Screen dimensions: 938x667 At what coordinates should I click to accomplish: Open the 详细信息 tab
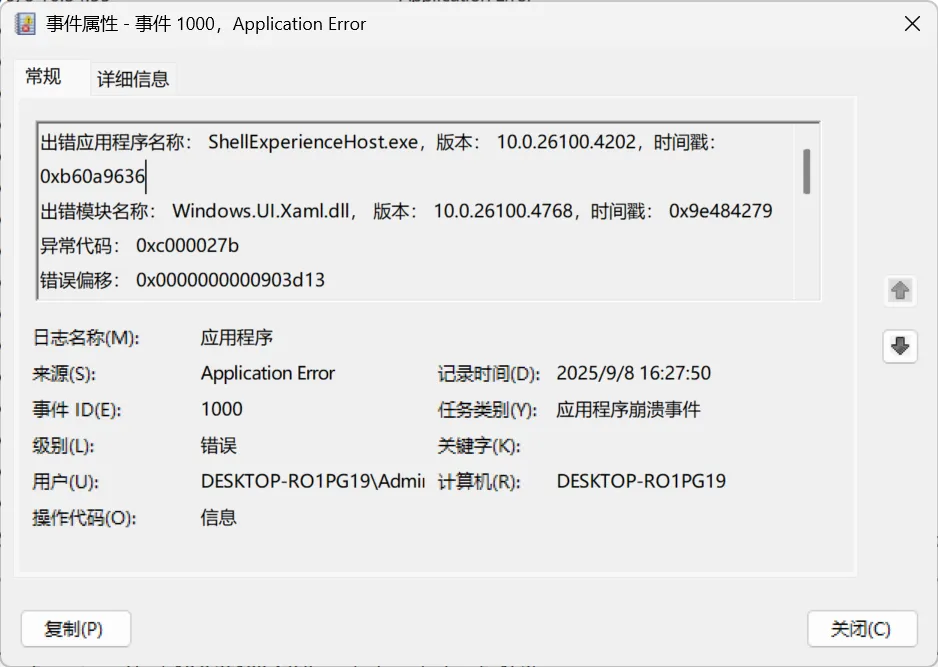pyautogui.click(x=133, y=79)
